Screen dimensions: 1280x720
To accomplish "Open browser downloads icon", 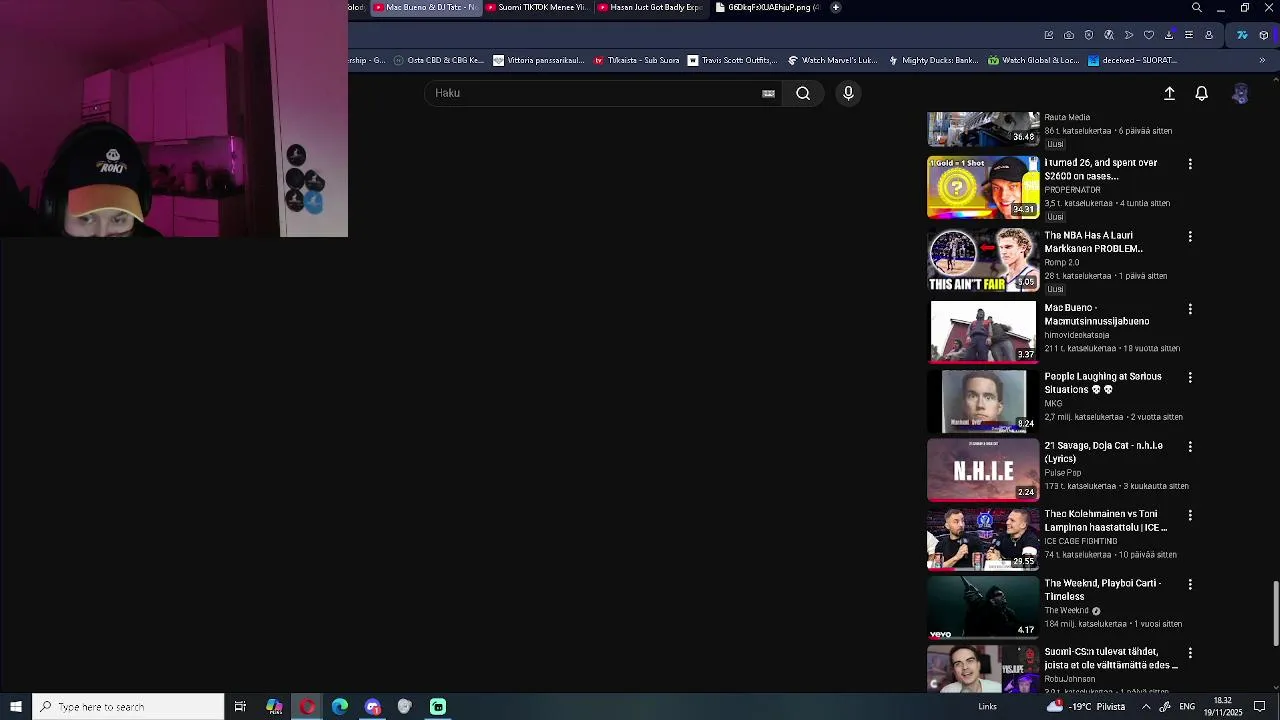I will (1169, 35).
